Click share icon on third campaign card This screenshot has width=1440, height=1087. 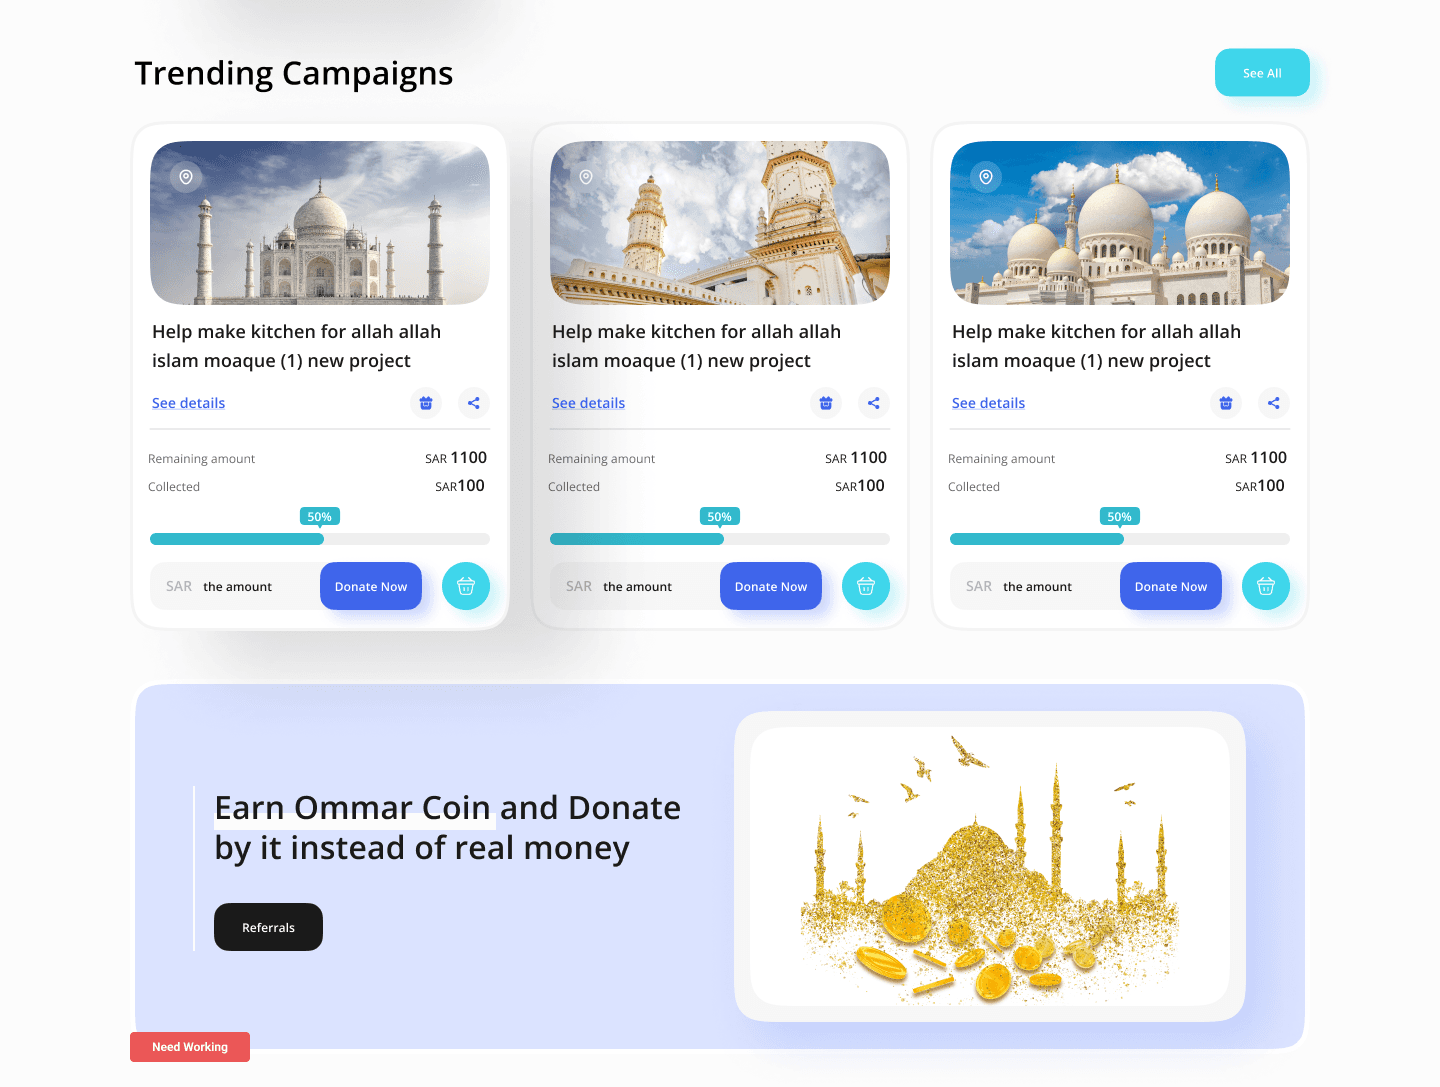(1274, 403)
